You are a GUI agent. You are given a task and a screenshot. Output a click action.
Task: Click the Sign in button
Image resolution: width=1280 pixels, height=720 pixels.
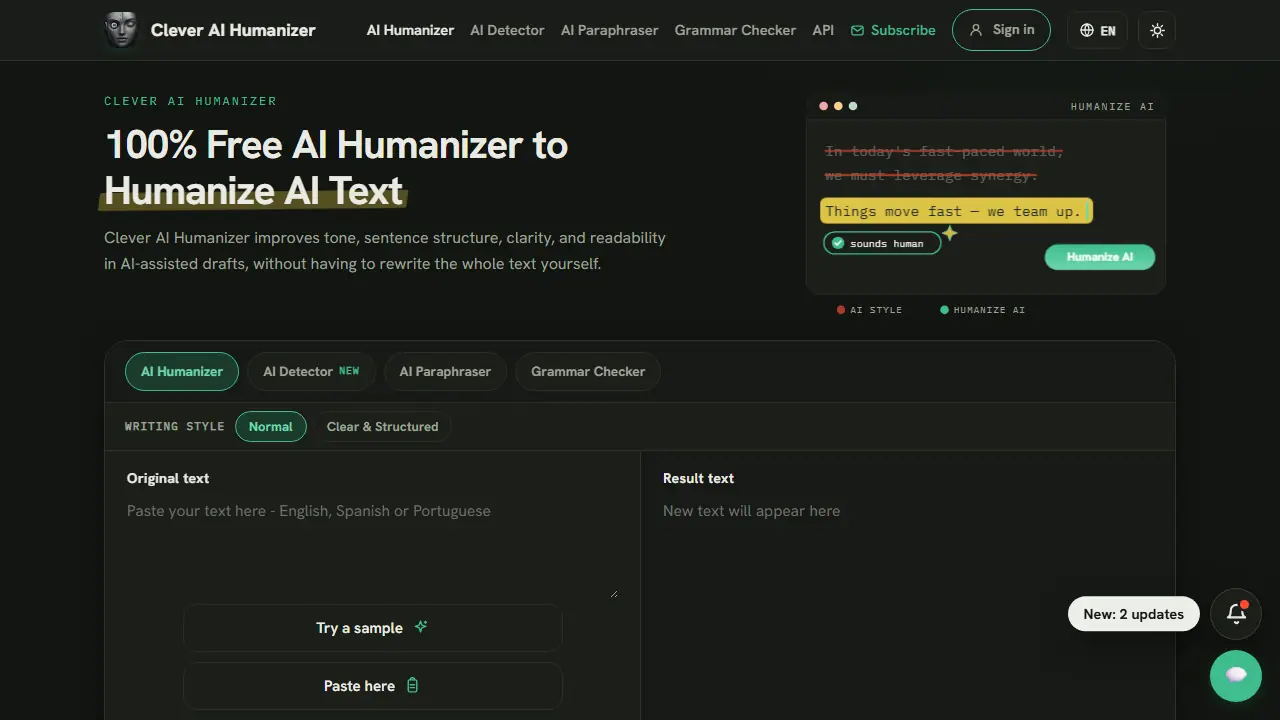pos(1001,30)
